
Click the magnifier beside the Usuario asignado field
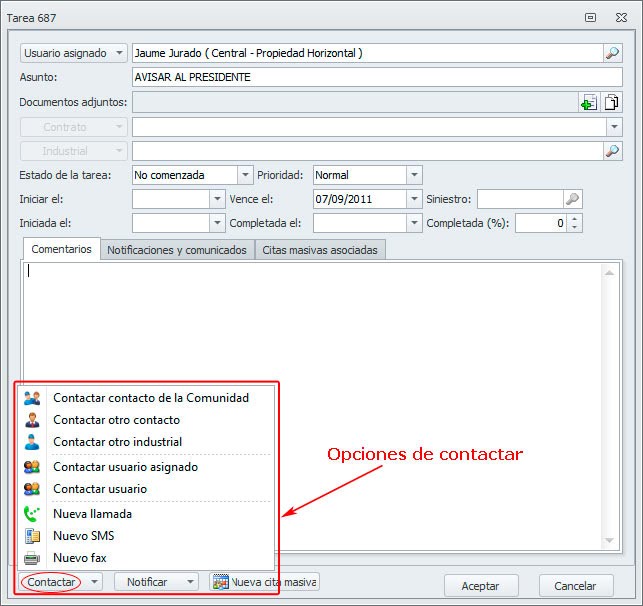tap(613, 53)
